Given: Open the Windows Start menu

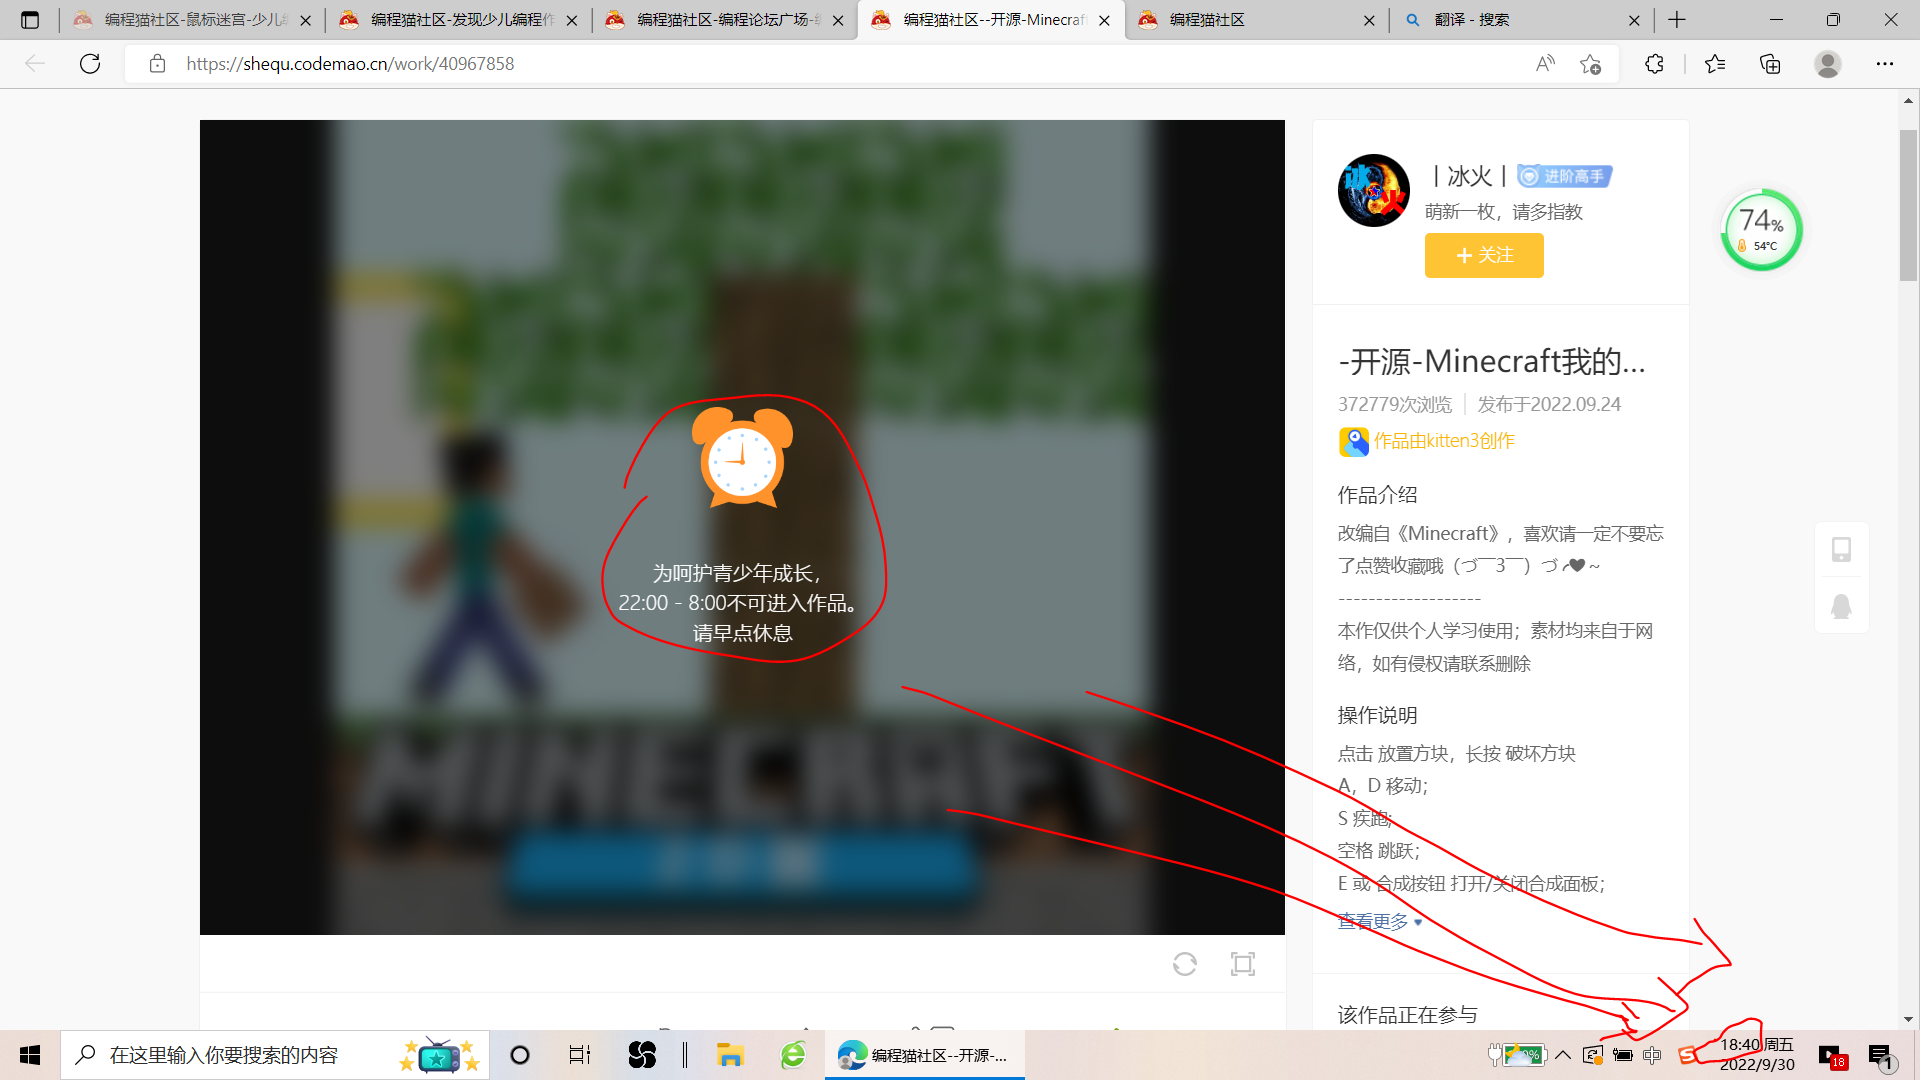Looking at the screenshot, I should pyautogui.click(x=30, y=1055).
